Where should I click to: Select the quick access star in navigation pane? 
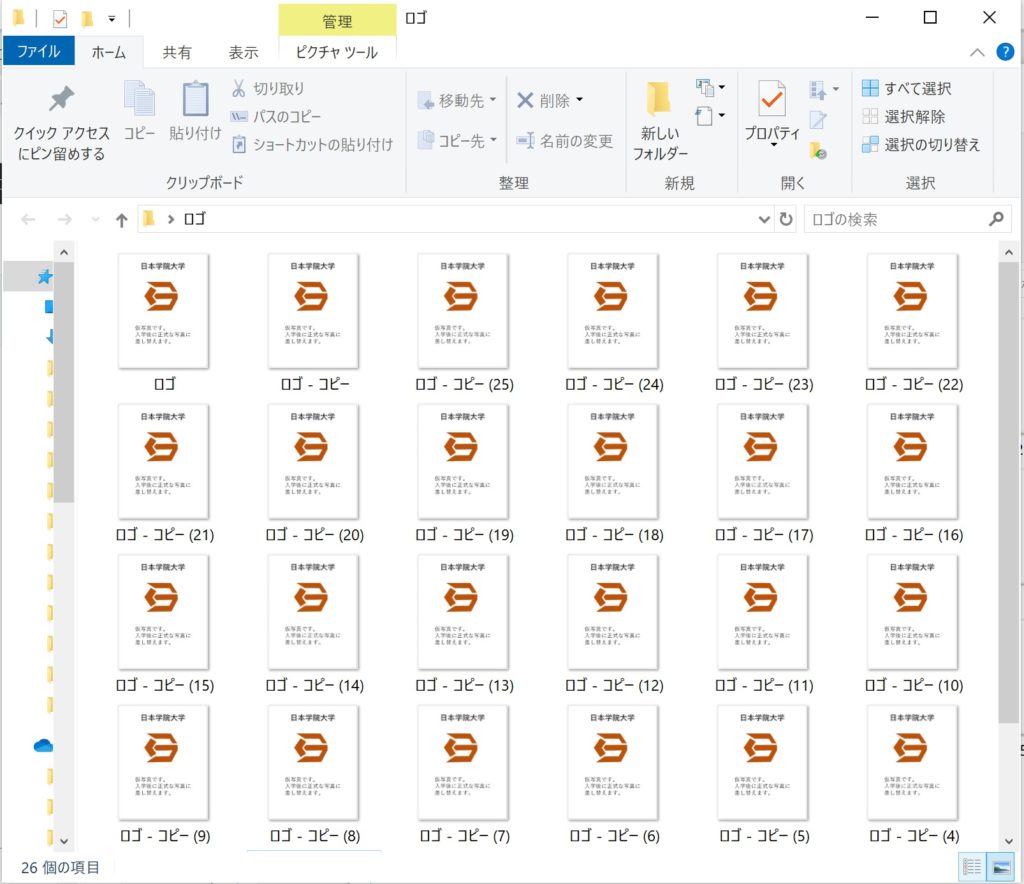[x=44, y=277]
